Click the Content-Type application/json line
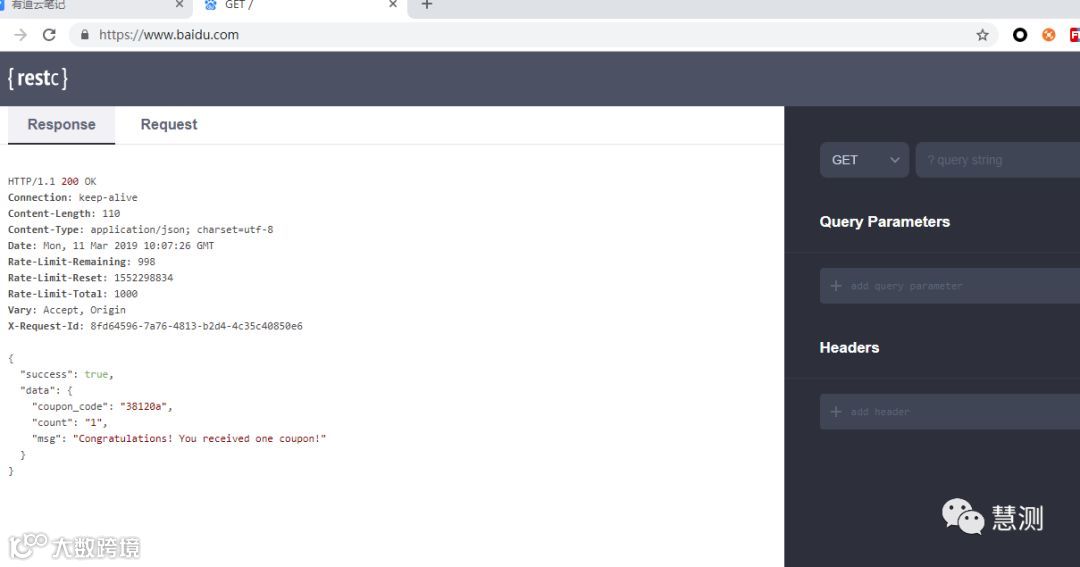This screenshot has height=567, width=1080. click(141, 229)
